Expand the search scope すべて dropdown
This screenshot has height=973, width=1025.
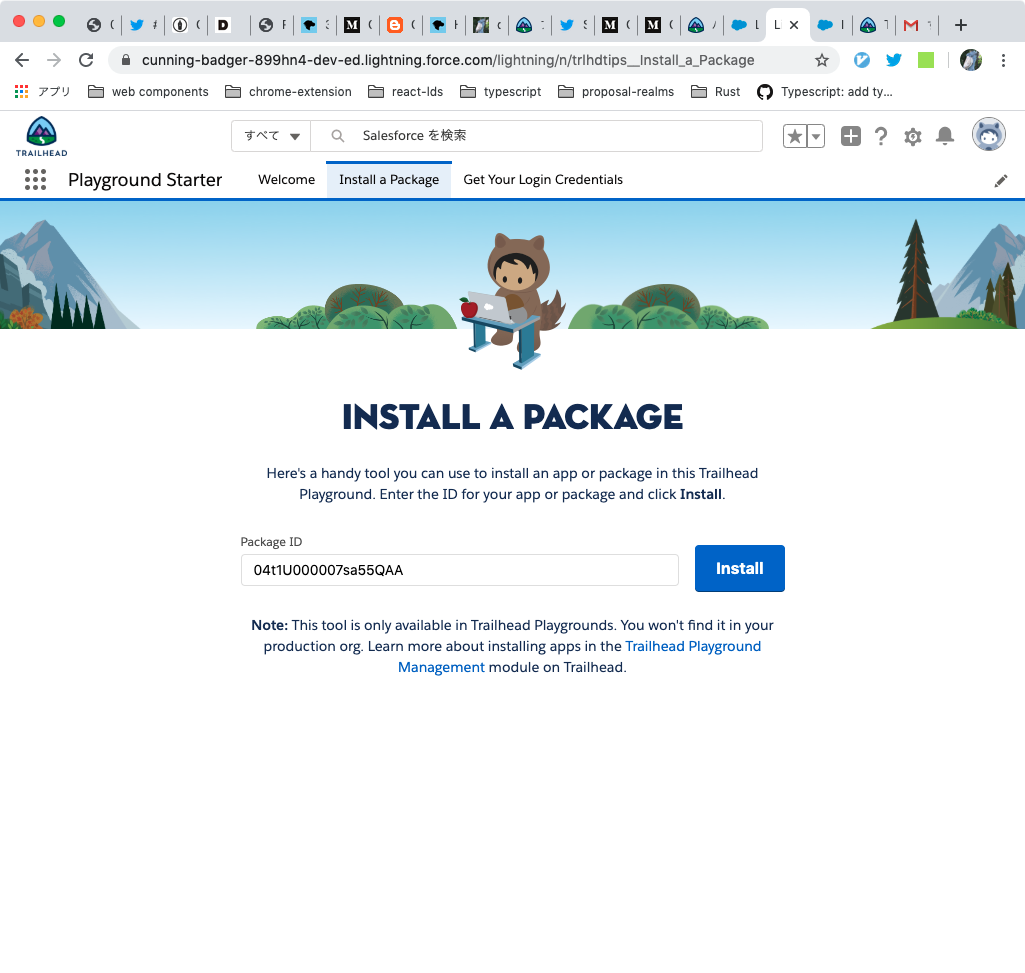pos(271,136)
